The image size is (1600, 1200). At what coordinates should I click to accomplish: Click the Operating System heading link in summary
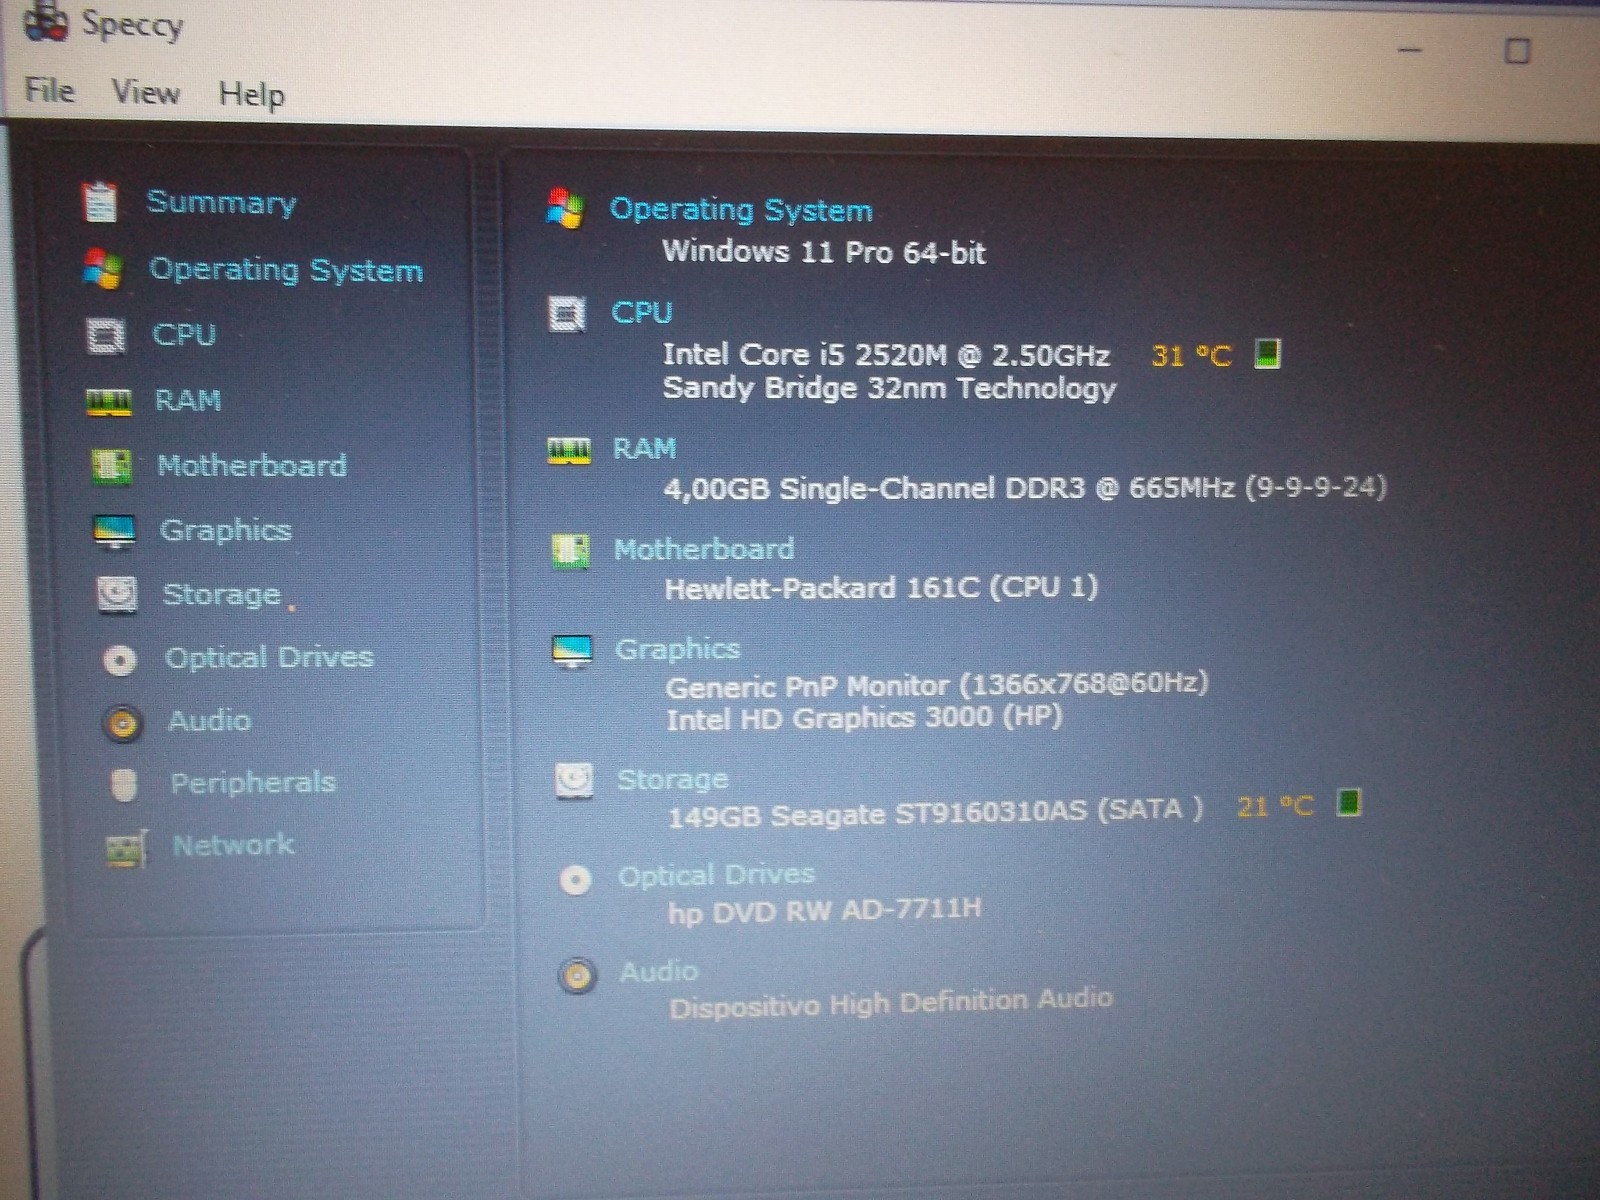pyautogui.click(x=741, y=210)
